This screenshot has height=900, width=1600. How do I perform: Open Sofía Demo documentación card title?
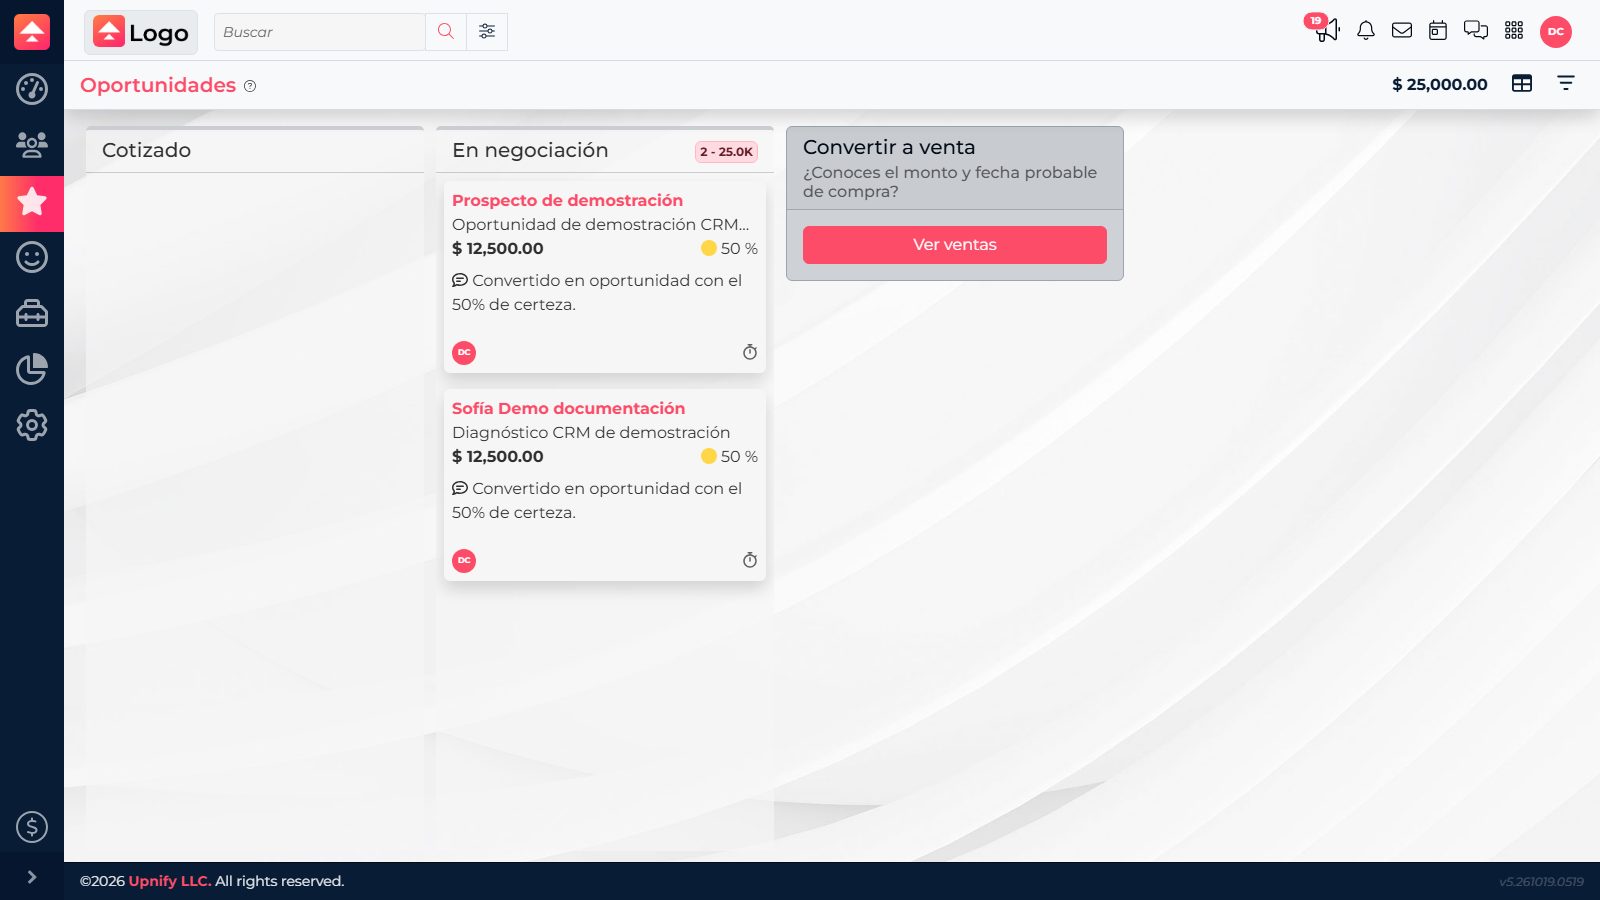[568, 408]
